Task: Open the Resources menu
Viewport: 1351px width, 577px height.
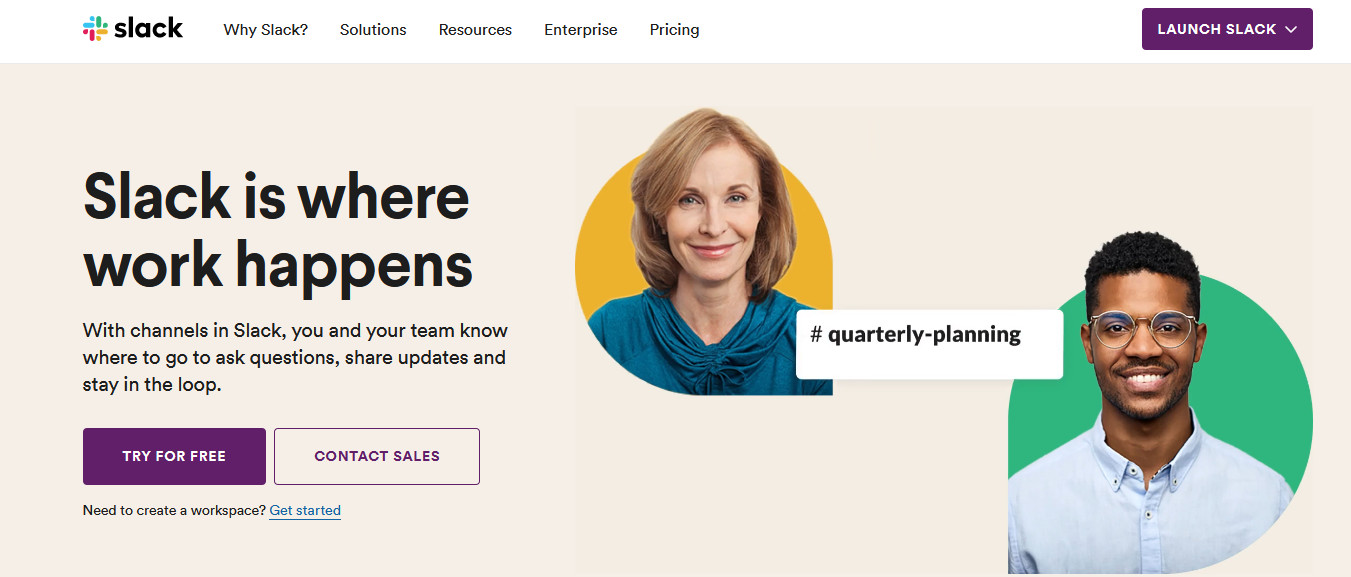Action: point(475,30)
